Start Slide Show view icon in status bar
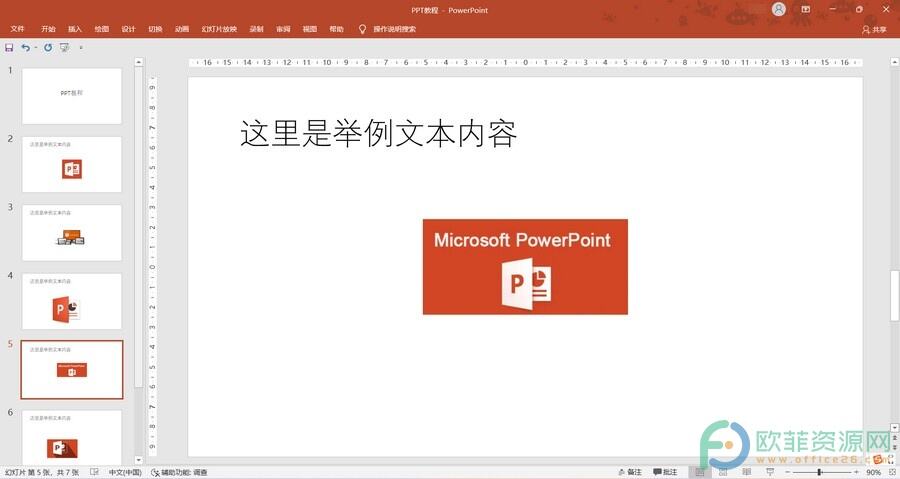 [x=770, y=472]
